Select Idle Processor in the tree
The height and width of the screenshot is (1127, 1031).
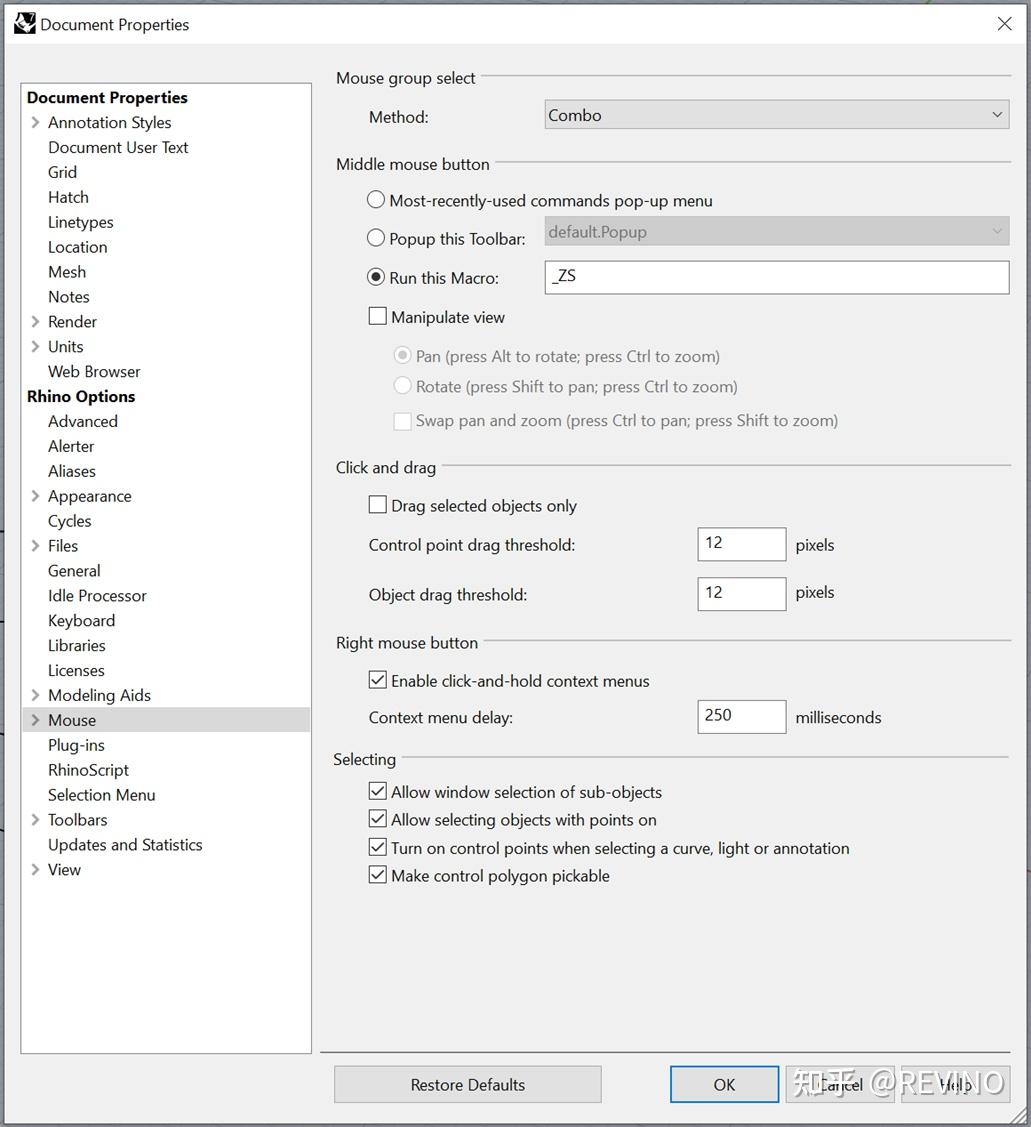click(x=97, y=596)
